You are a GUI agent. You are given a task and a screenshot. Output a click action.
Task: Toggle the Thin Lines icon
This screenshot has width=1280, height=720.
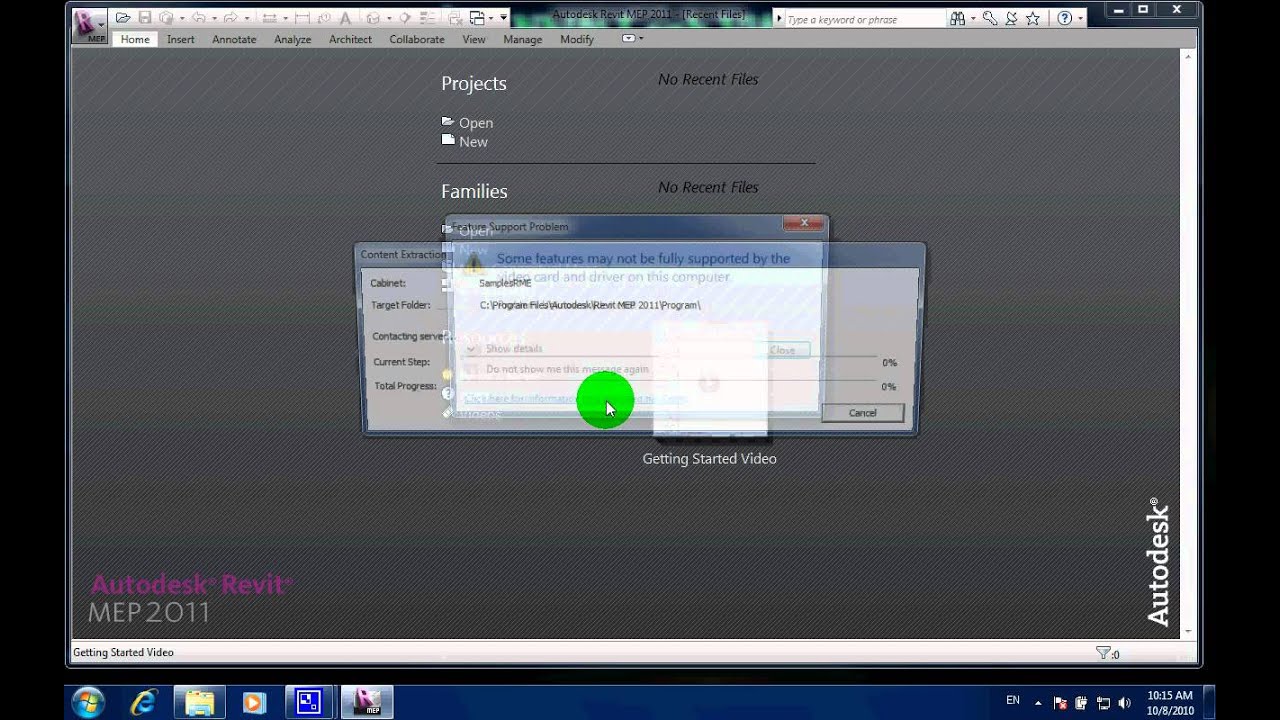click(427, 18)
